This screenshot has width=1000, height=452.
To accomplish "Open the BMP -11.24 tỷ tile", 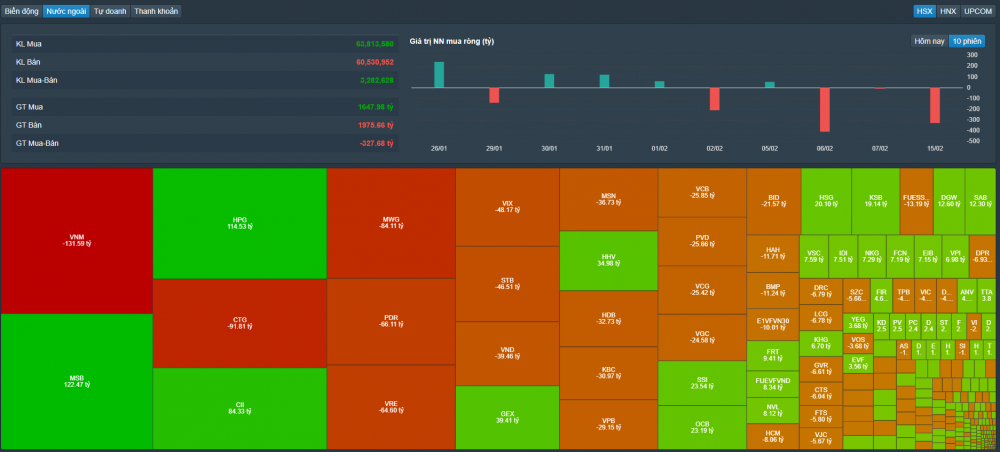I will coord(772,290).
